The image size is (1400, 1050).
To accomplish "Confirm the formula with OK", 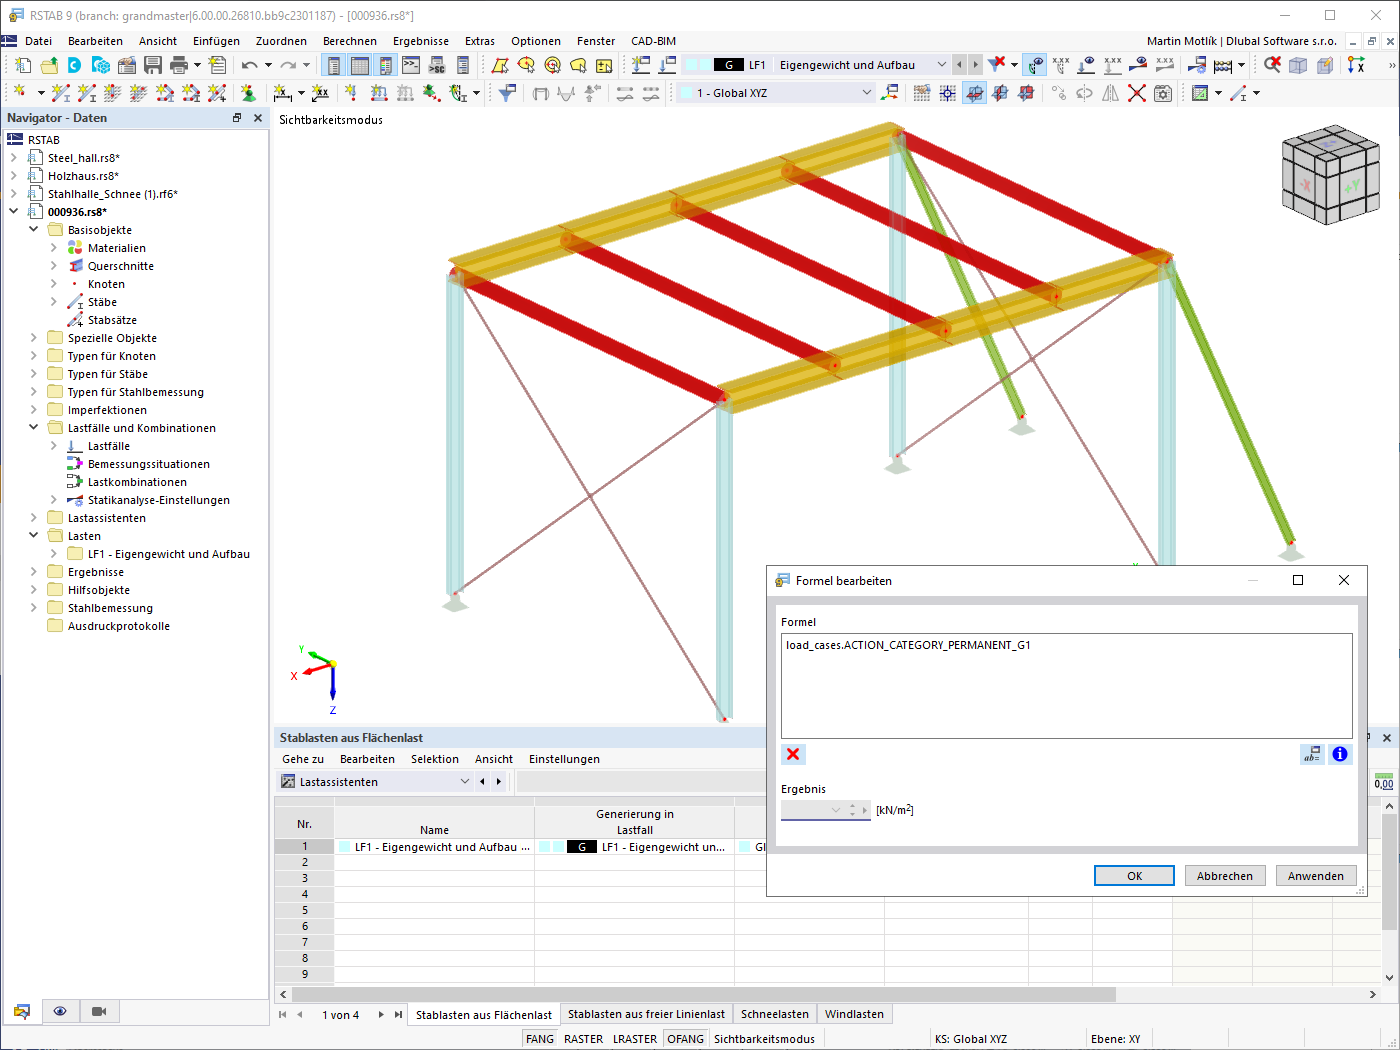I will tap(1134, 875).
